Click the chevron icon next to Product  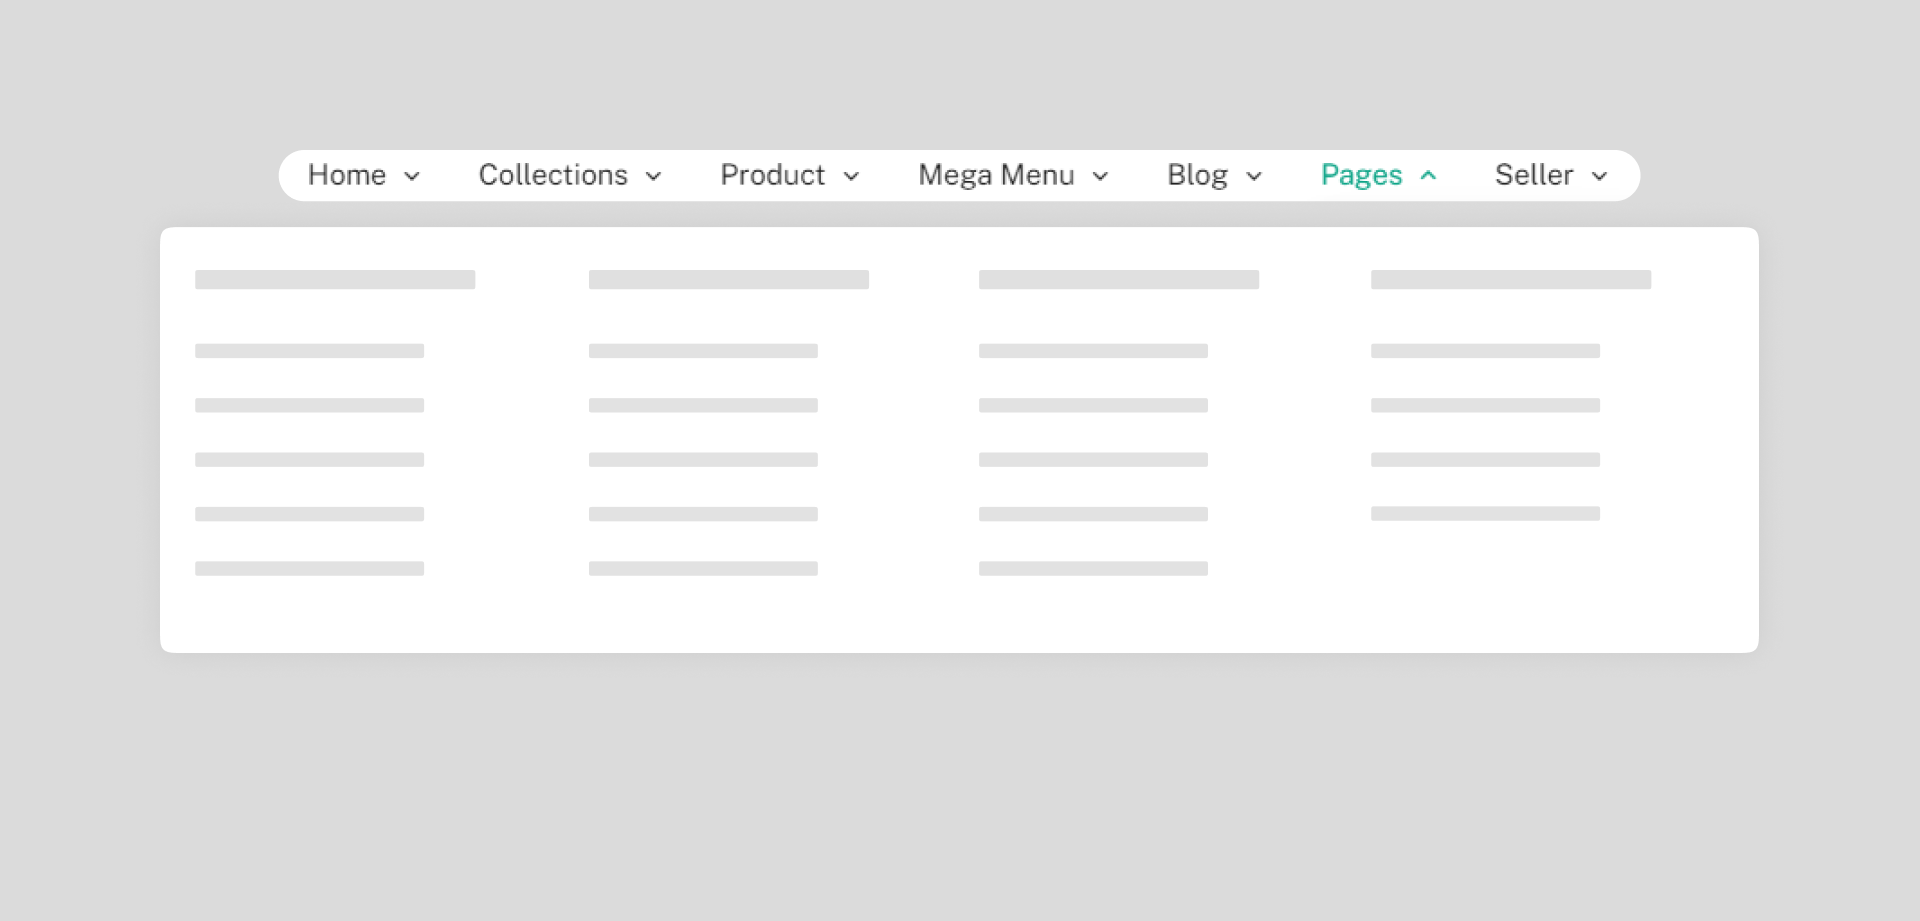852,177
